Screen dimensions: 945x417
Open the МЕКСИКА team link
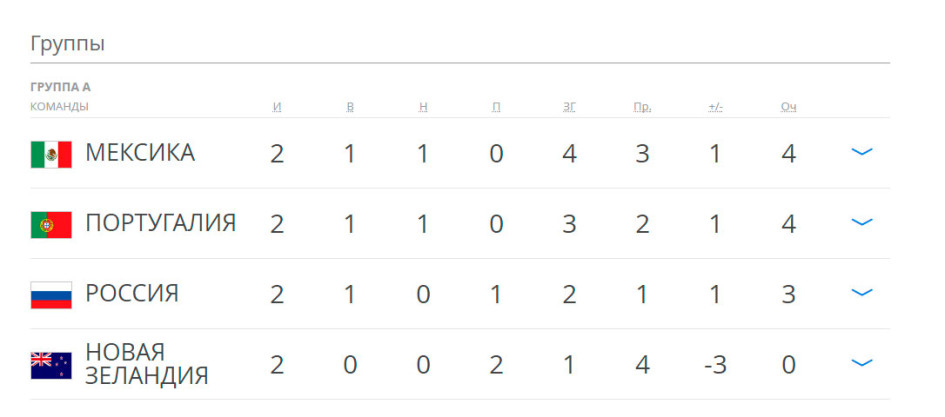pyautogui.click(x=140, y=153)
